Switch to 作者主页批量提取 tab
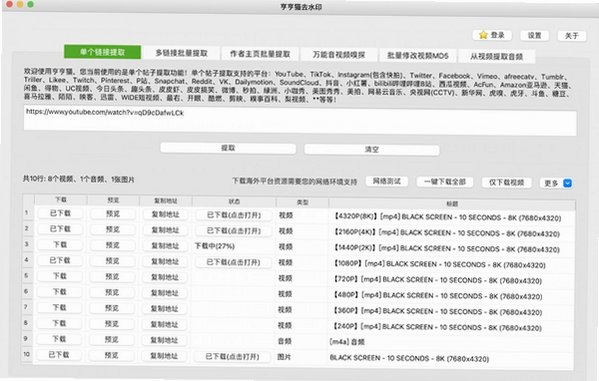Image resolution: width=599 pixels, height=381 pixels. coord(260,54)
